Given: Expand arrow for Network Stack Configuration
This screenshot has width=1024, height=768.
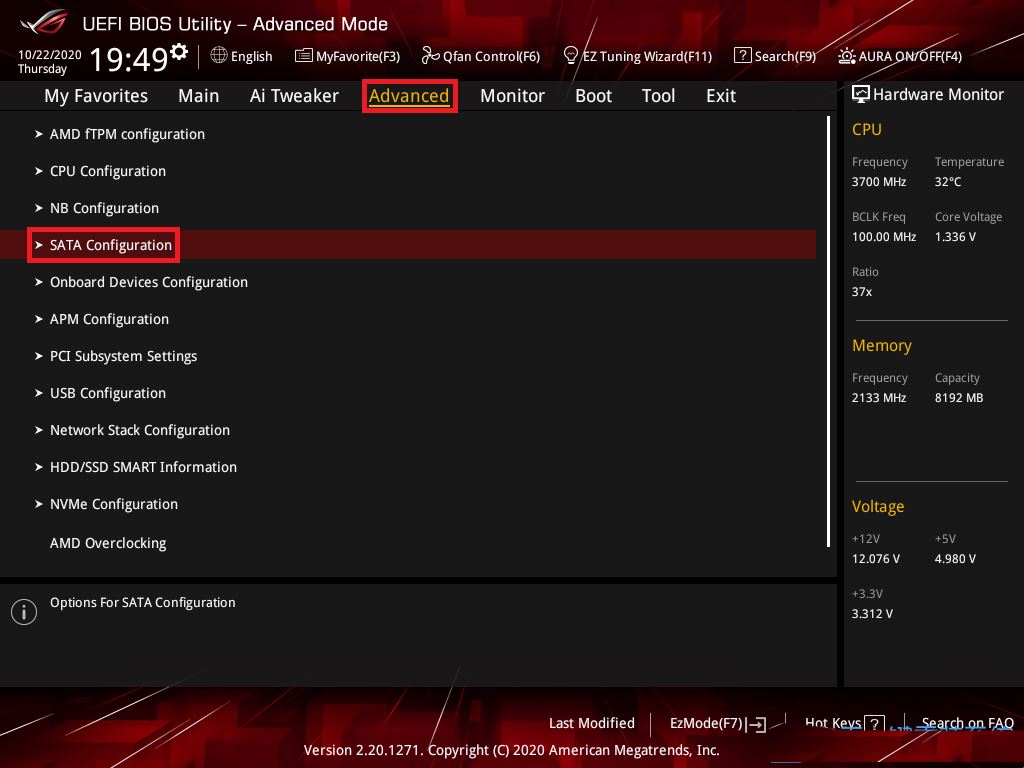Looking at the screenshot, I should pyautogui.click(x=39, y=430).
